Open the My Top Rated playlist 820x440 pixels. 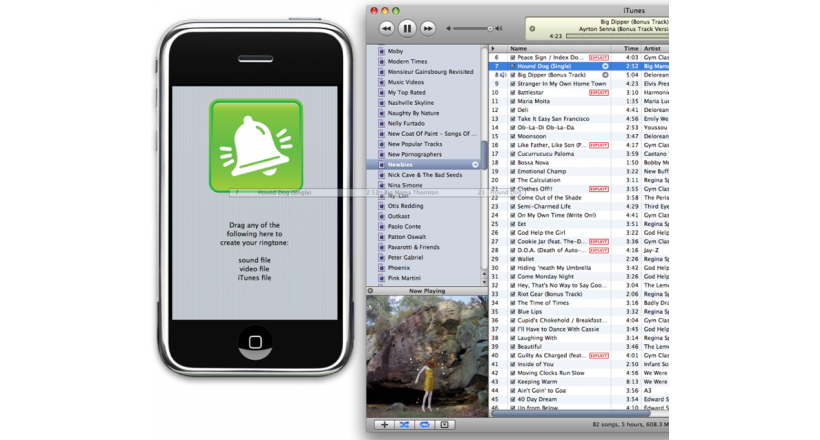[406, 93]
